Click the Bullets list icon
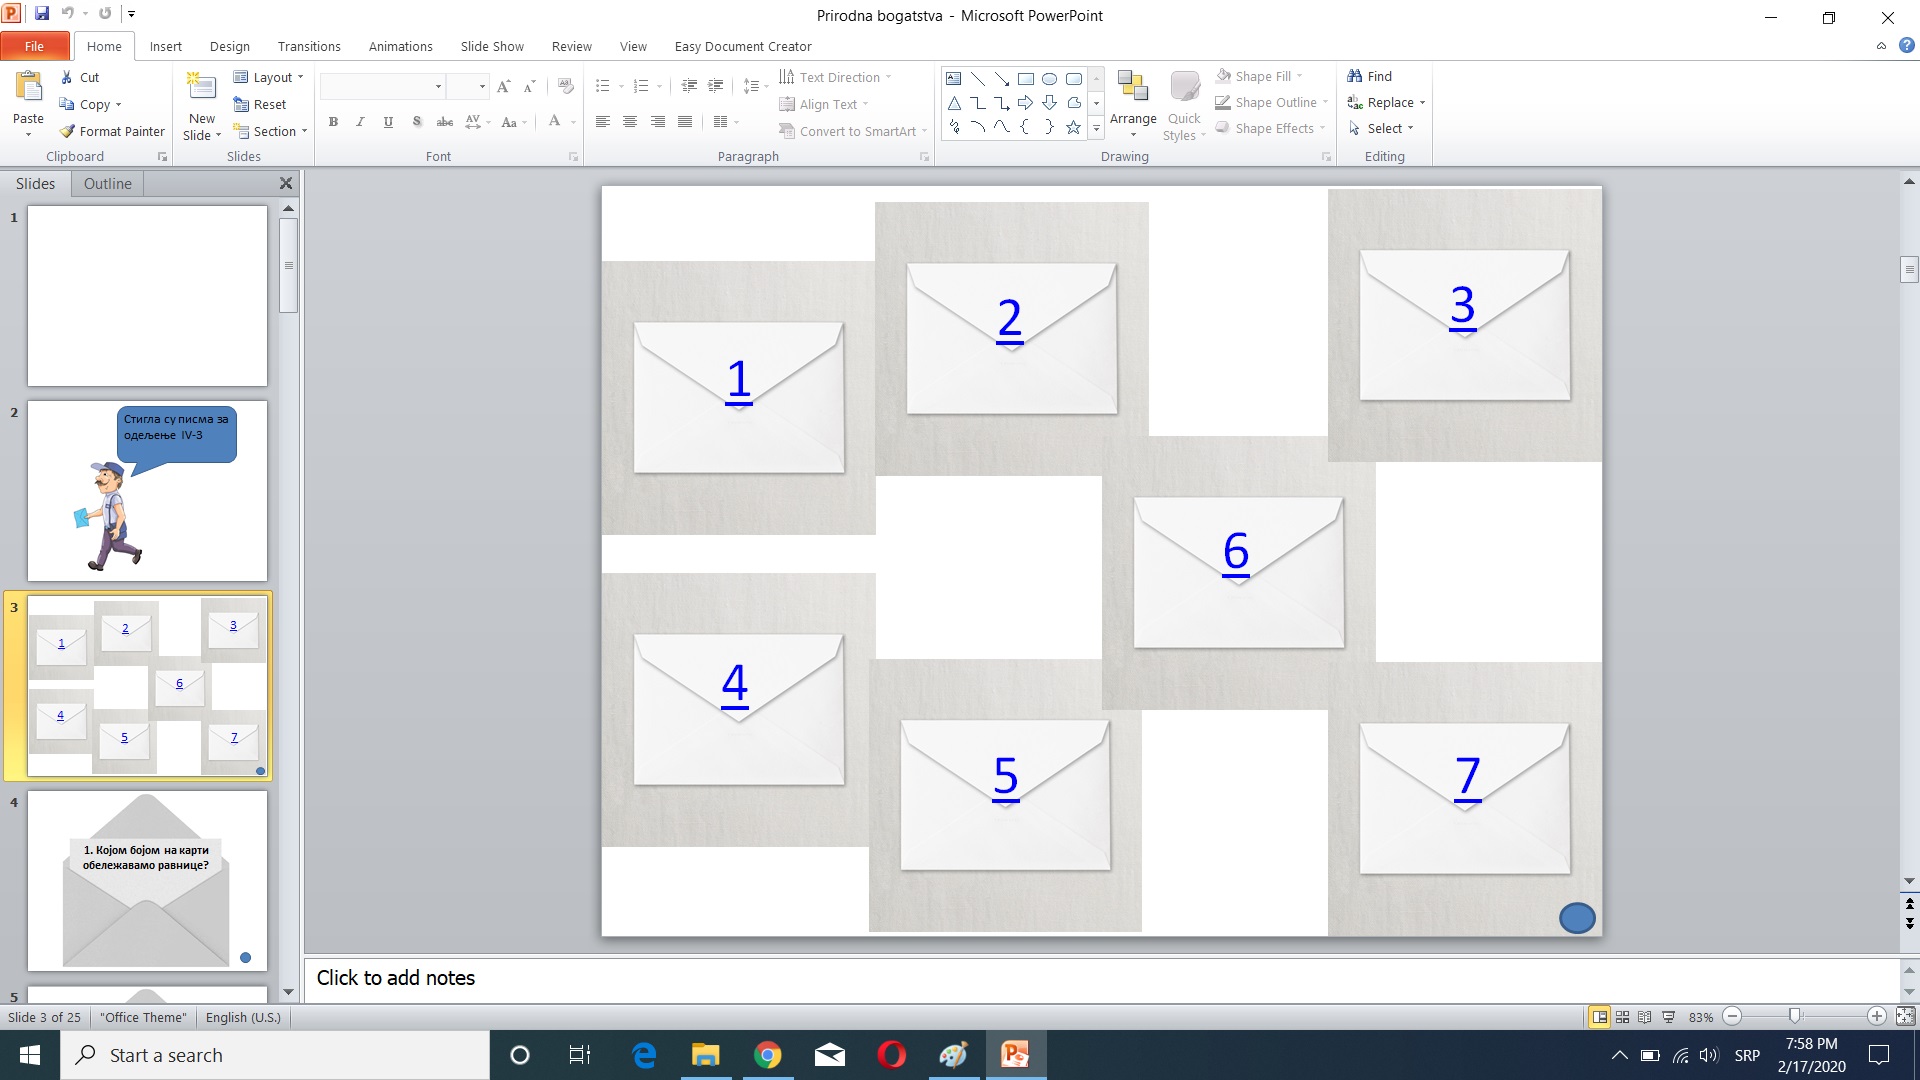1920x1080 pixels. point(602,86)
